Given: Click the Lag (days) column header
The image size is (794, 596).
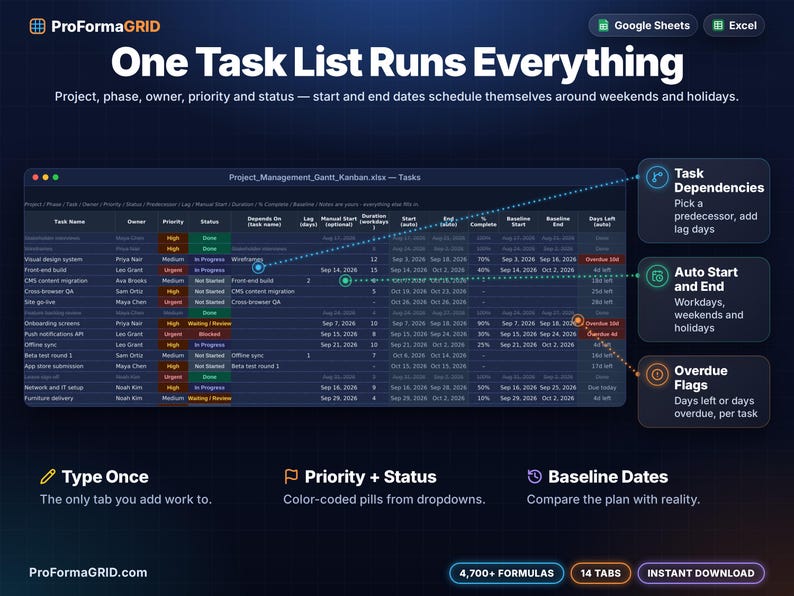Looking at the screenshot, I should click(308, 222).
